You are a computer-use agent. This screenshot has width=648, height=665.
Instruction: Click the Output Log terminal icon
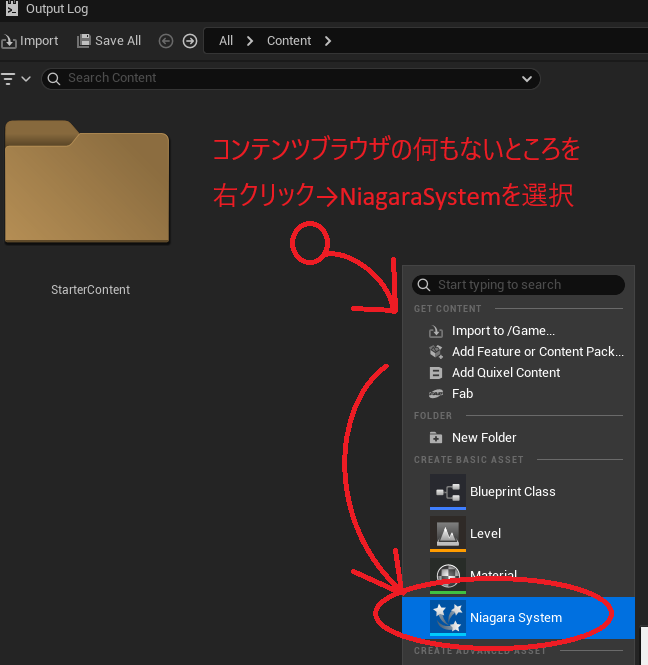[x=12, y=9]
